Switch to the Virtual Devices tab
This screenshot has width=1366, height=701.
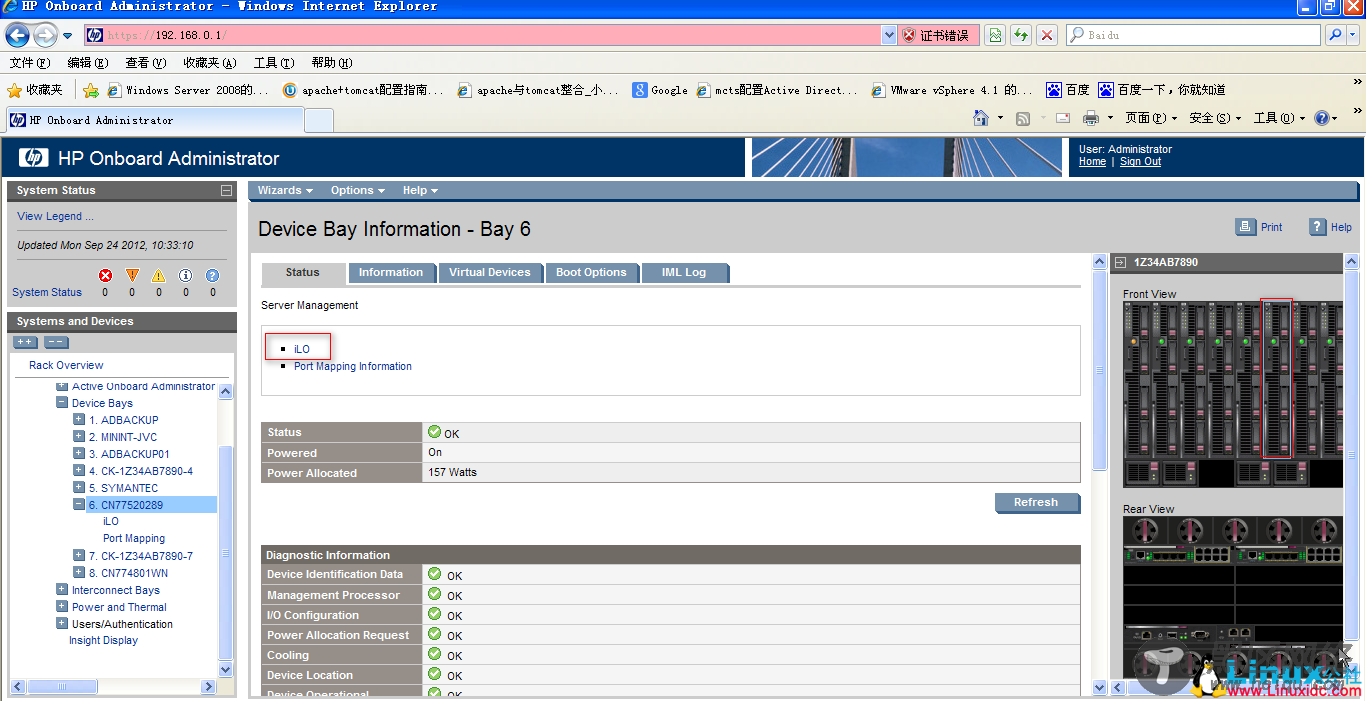tap(490, 272)
